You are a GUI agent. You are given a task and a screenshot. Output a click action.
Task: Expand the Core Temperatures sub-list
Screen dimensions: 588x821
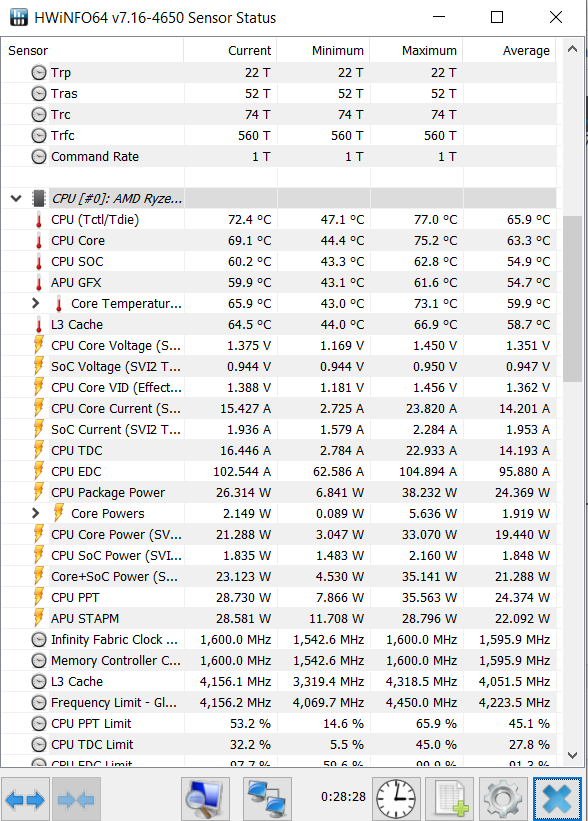point(35,303)
